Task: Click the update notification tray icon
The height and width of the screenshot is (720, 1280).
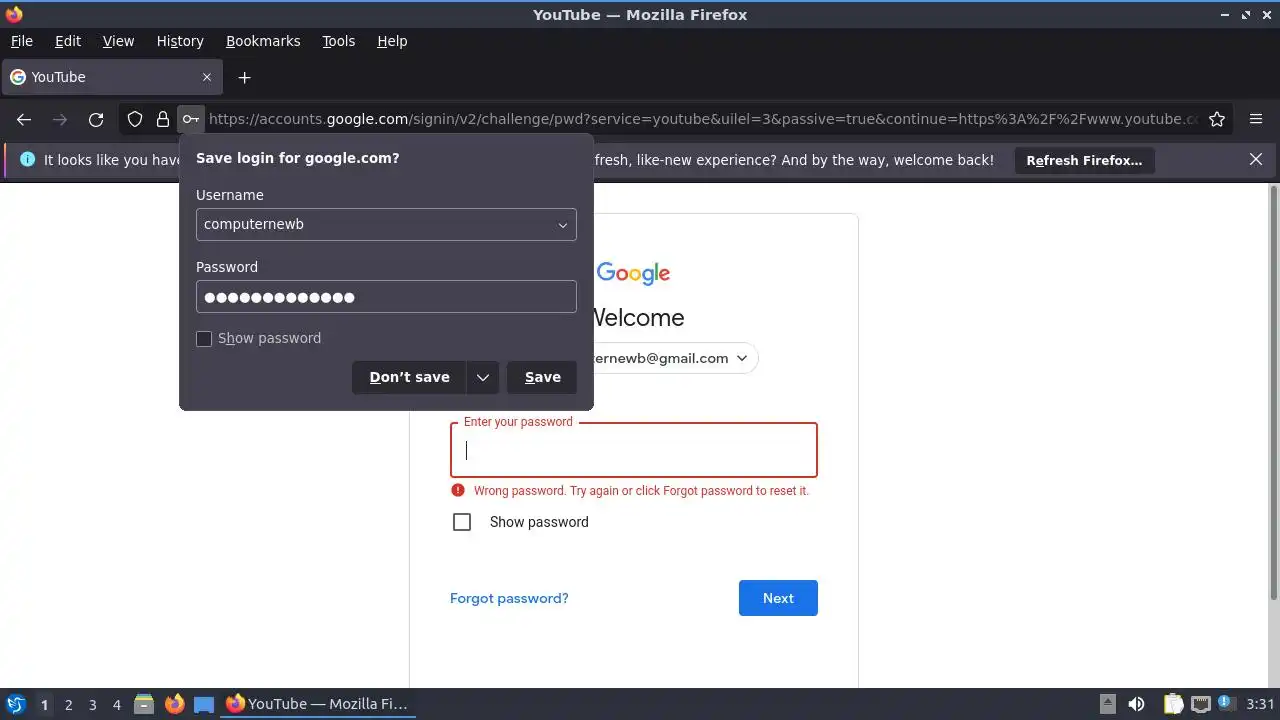Action: pos(1226,703)
